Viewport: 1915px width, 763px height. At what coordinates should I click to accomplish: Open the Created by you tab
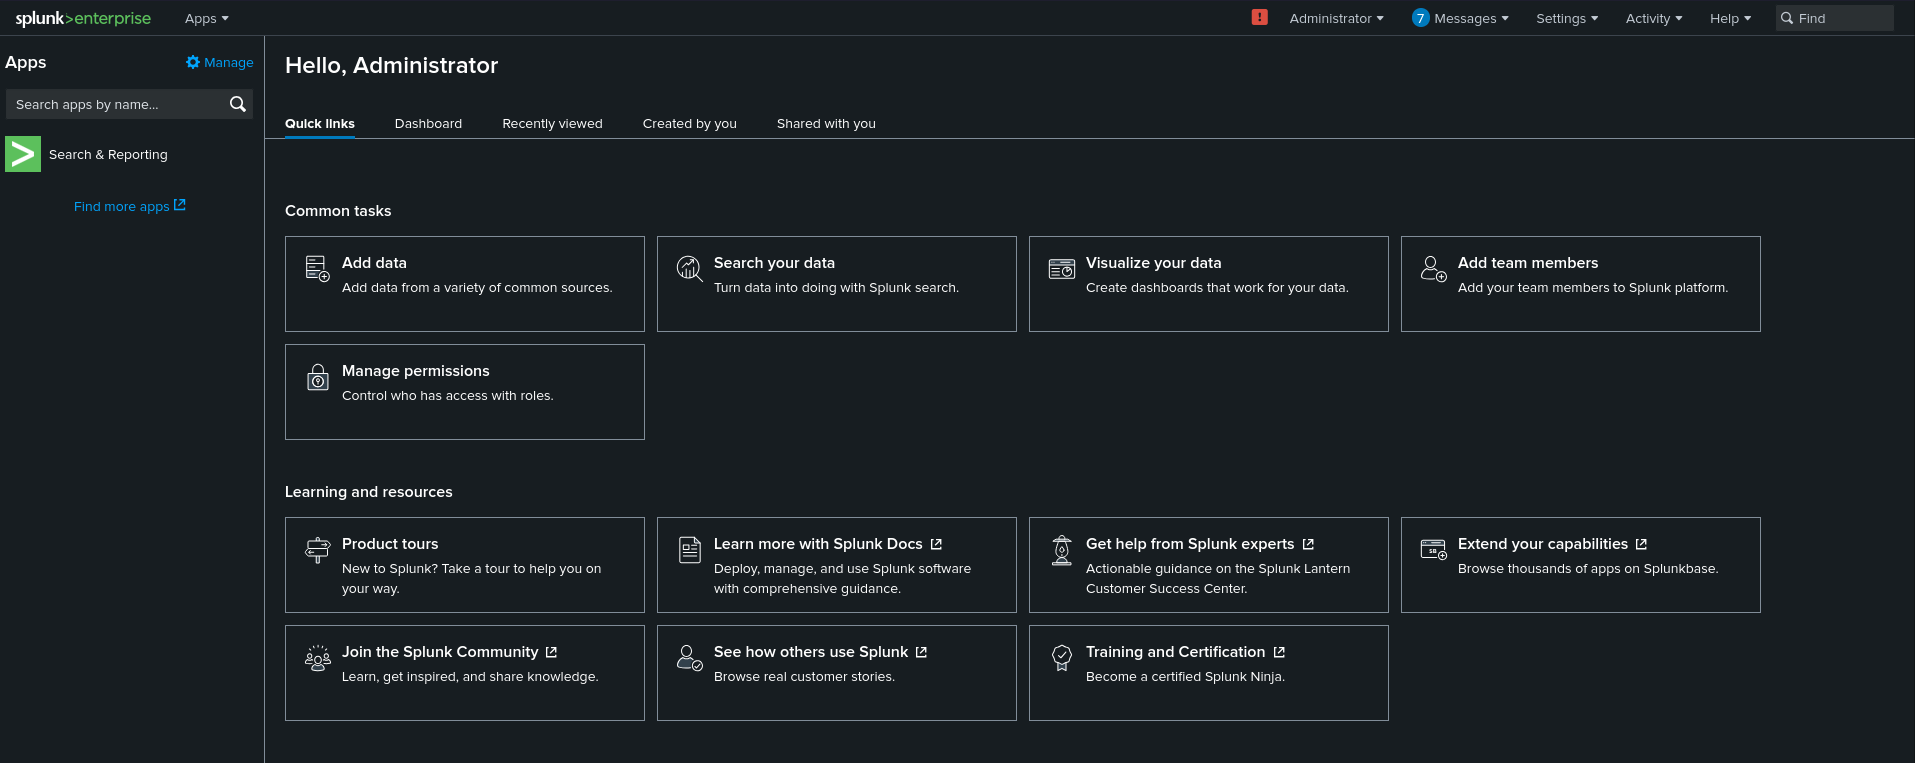(690, 123)
